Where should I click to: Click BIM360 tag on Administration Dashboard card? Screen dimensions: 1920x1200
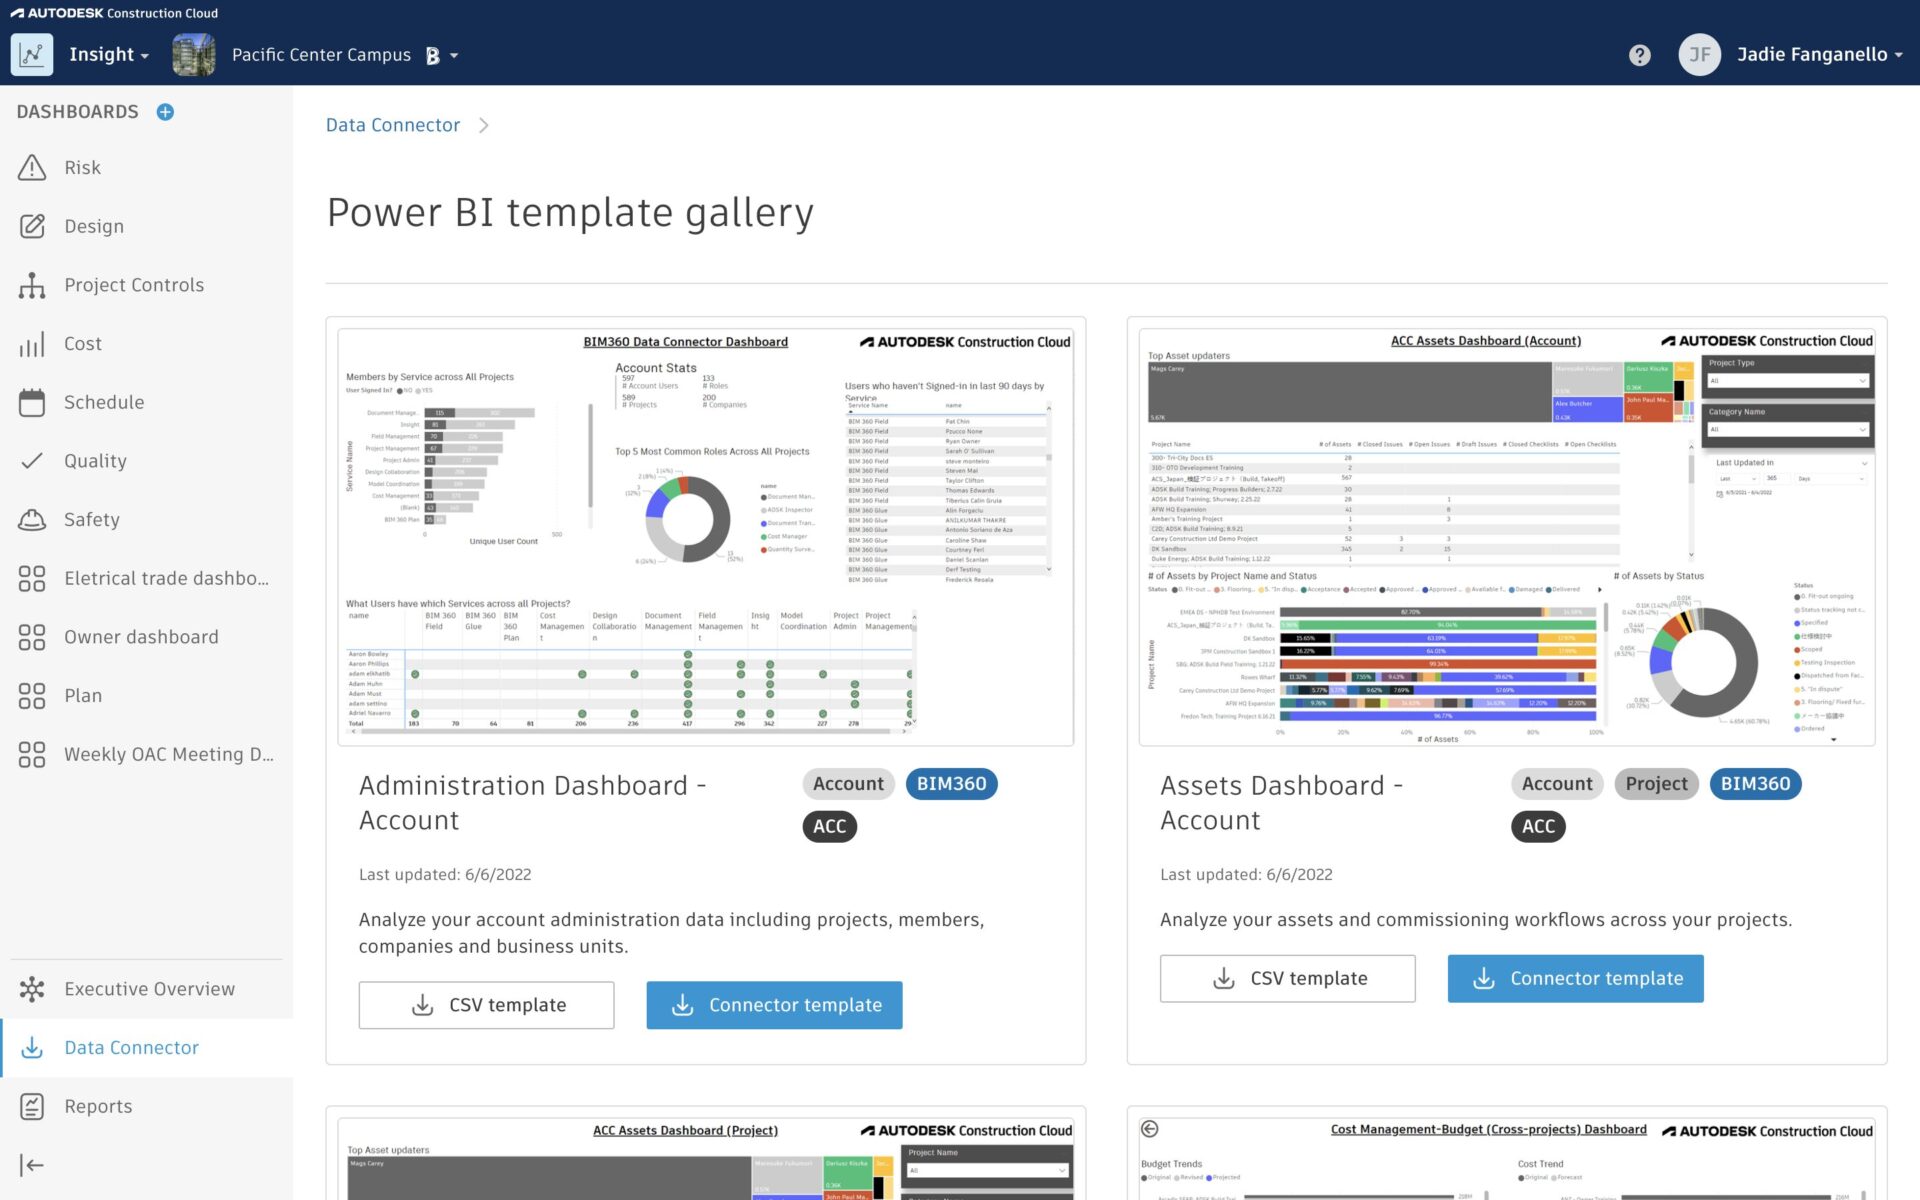(952, 784)
